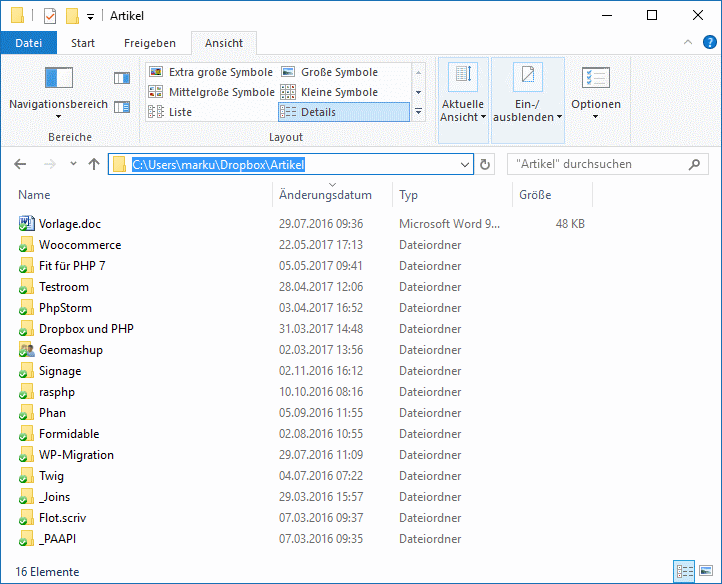Screen dimensions: 722x584
Task: Open Ein-/ausblenden dropdown
Action: click(528, 100)
